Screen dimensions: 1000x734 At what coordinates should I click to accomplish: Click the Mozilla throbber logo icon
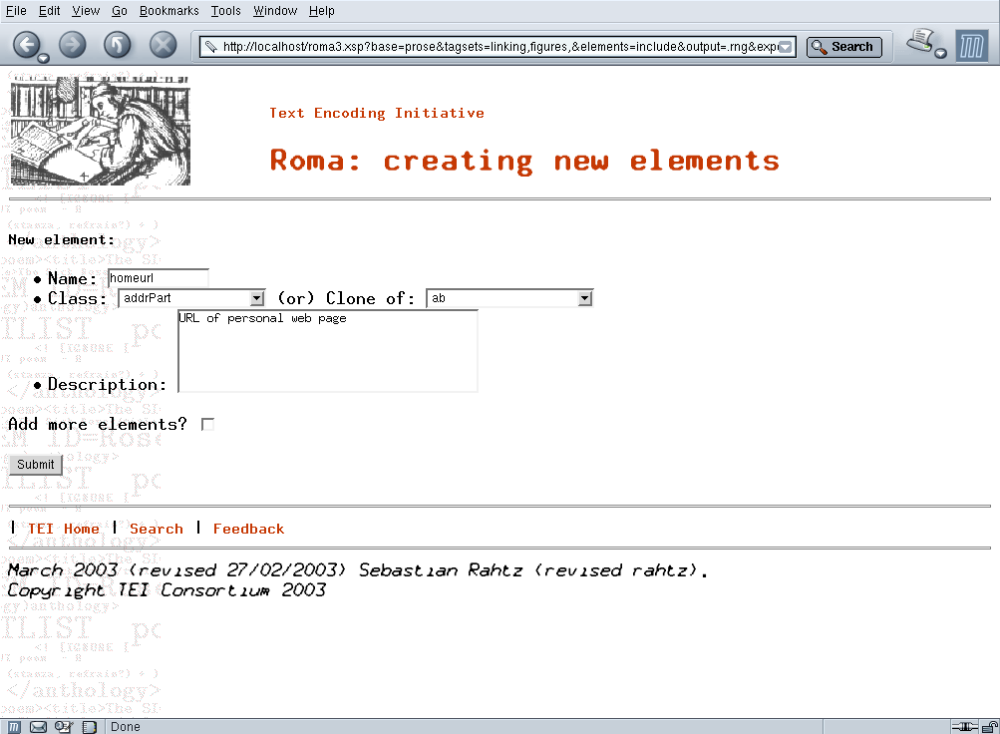pyautogui.click(x=971, y=46)
